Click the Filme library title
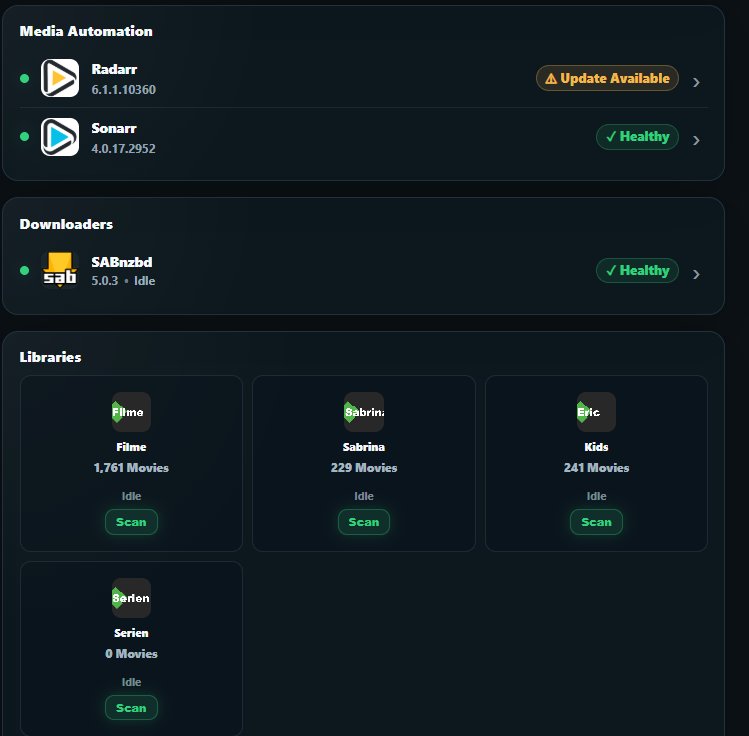Screen dimensions: 749x736 (x=131, y=447)
